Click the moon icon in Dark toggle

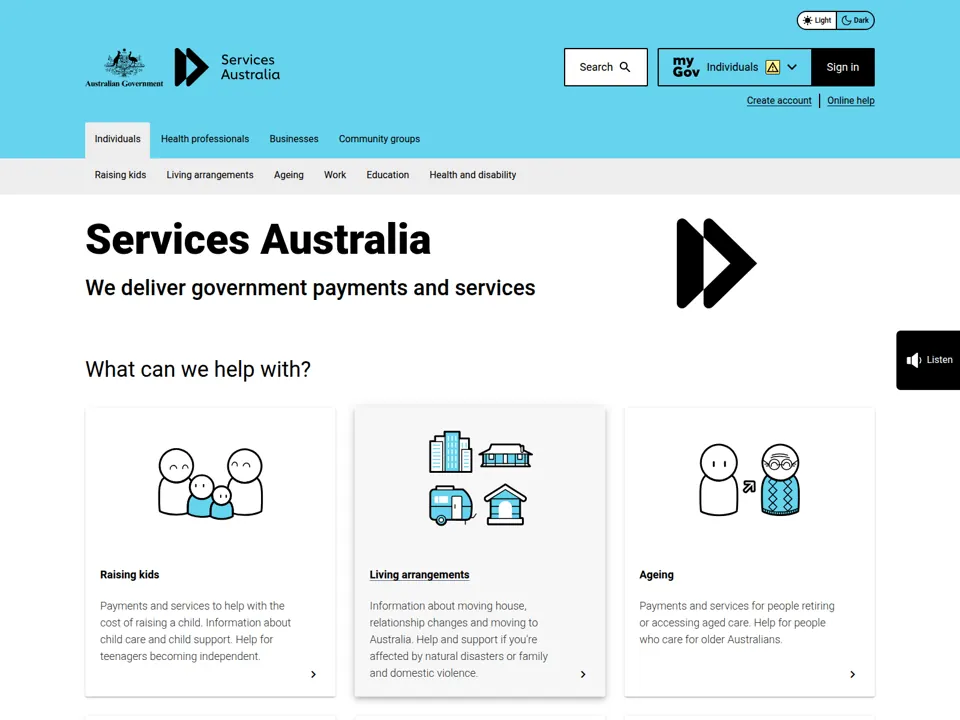tap(846, 20)
